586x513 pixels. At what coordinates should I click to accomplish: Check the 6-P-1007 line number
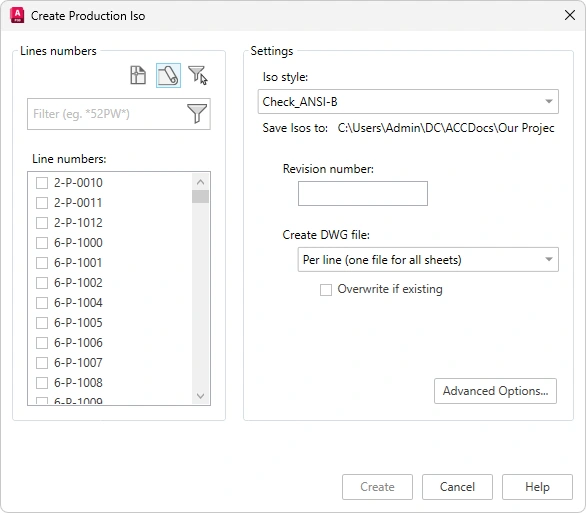pos(42,363)
